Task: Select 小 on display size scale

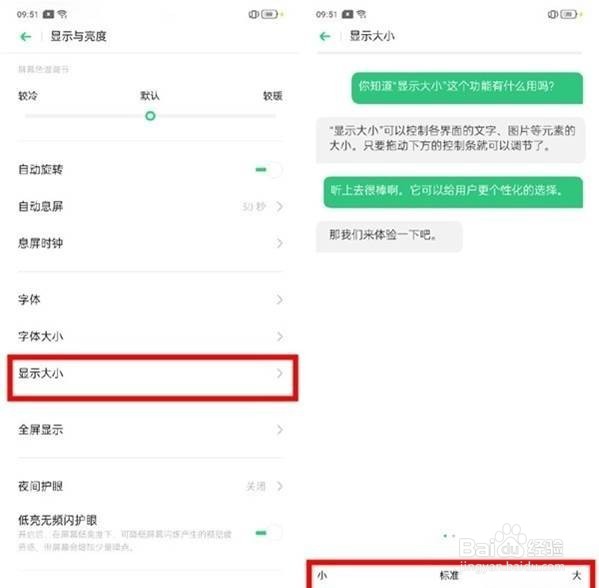Action: (x=322, y=575)
